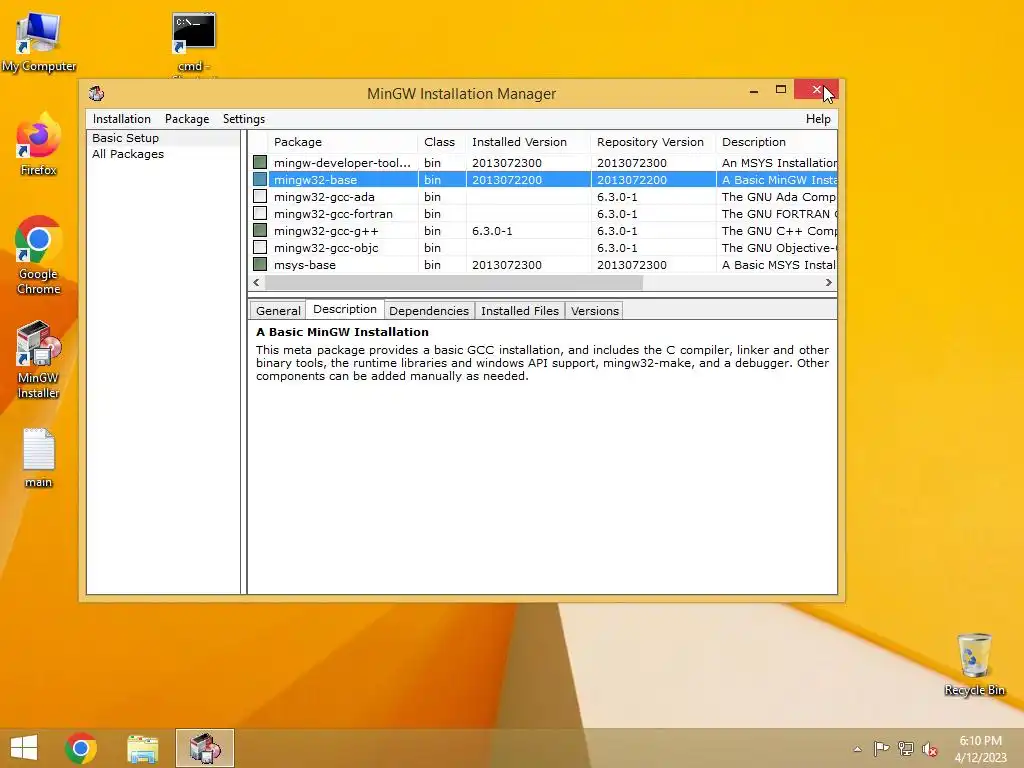Click the mingw32-base package name

315,180
